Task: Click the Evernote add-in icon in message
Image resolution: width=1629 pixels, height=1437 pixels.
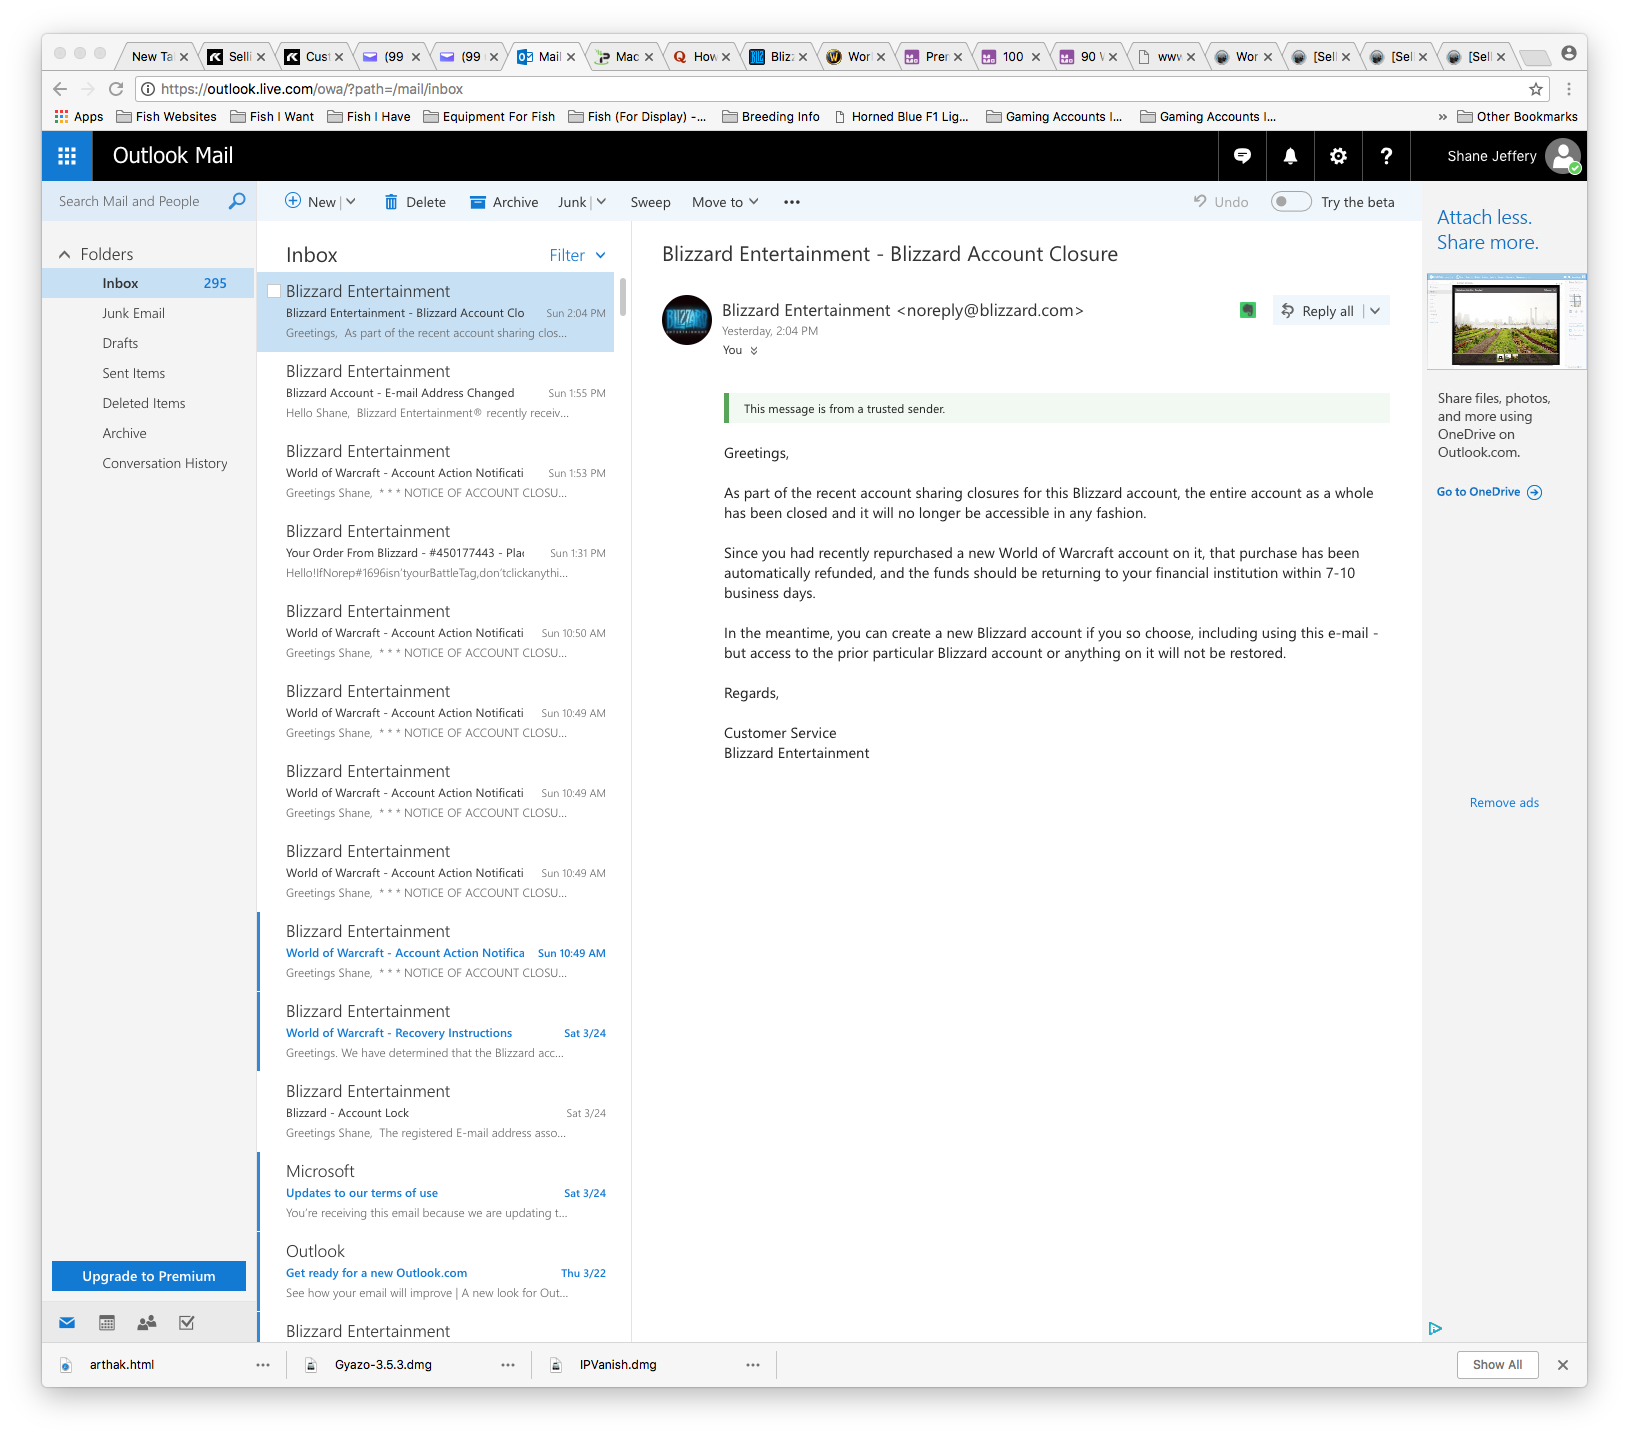Action: point(1248,310)
